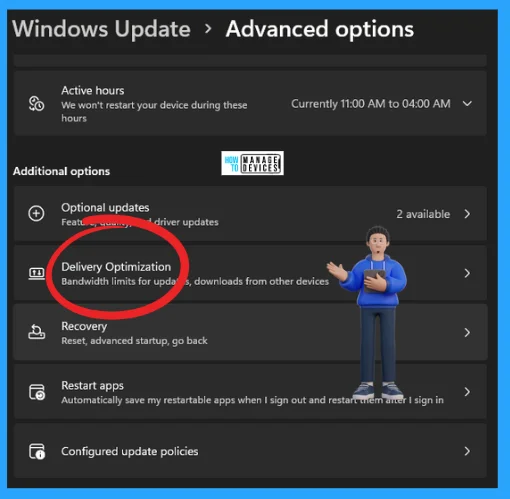
Task: Click the Advanced options breadcrumb title
Action: tap(320, 29)
